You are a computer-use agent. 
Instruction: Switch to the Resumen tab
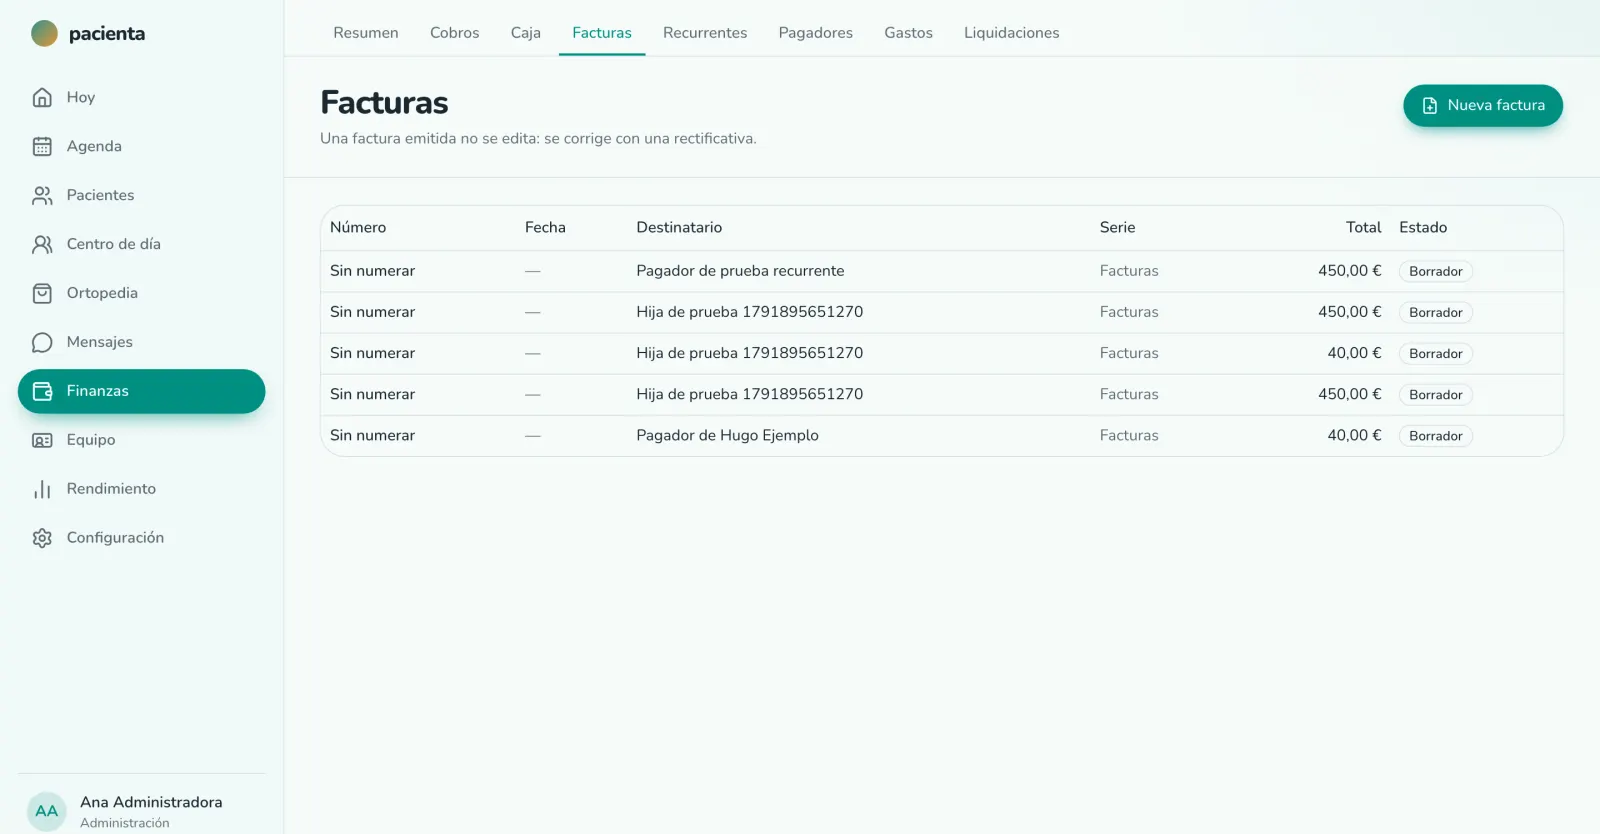[x=366, y=33]
